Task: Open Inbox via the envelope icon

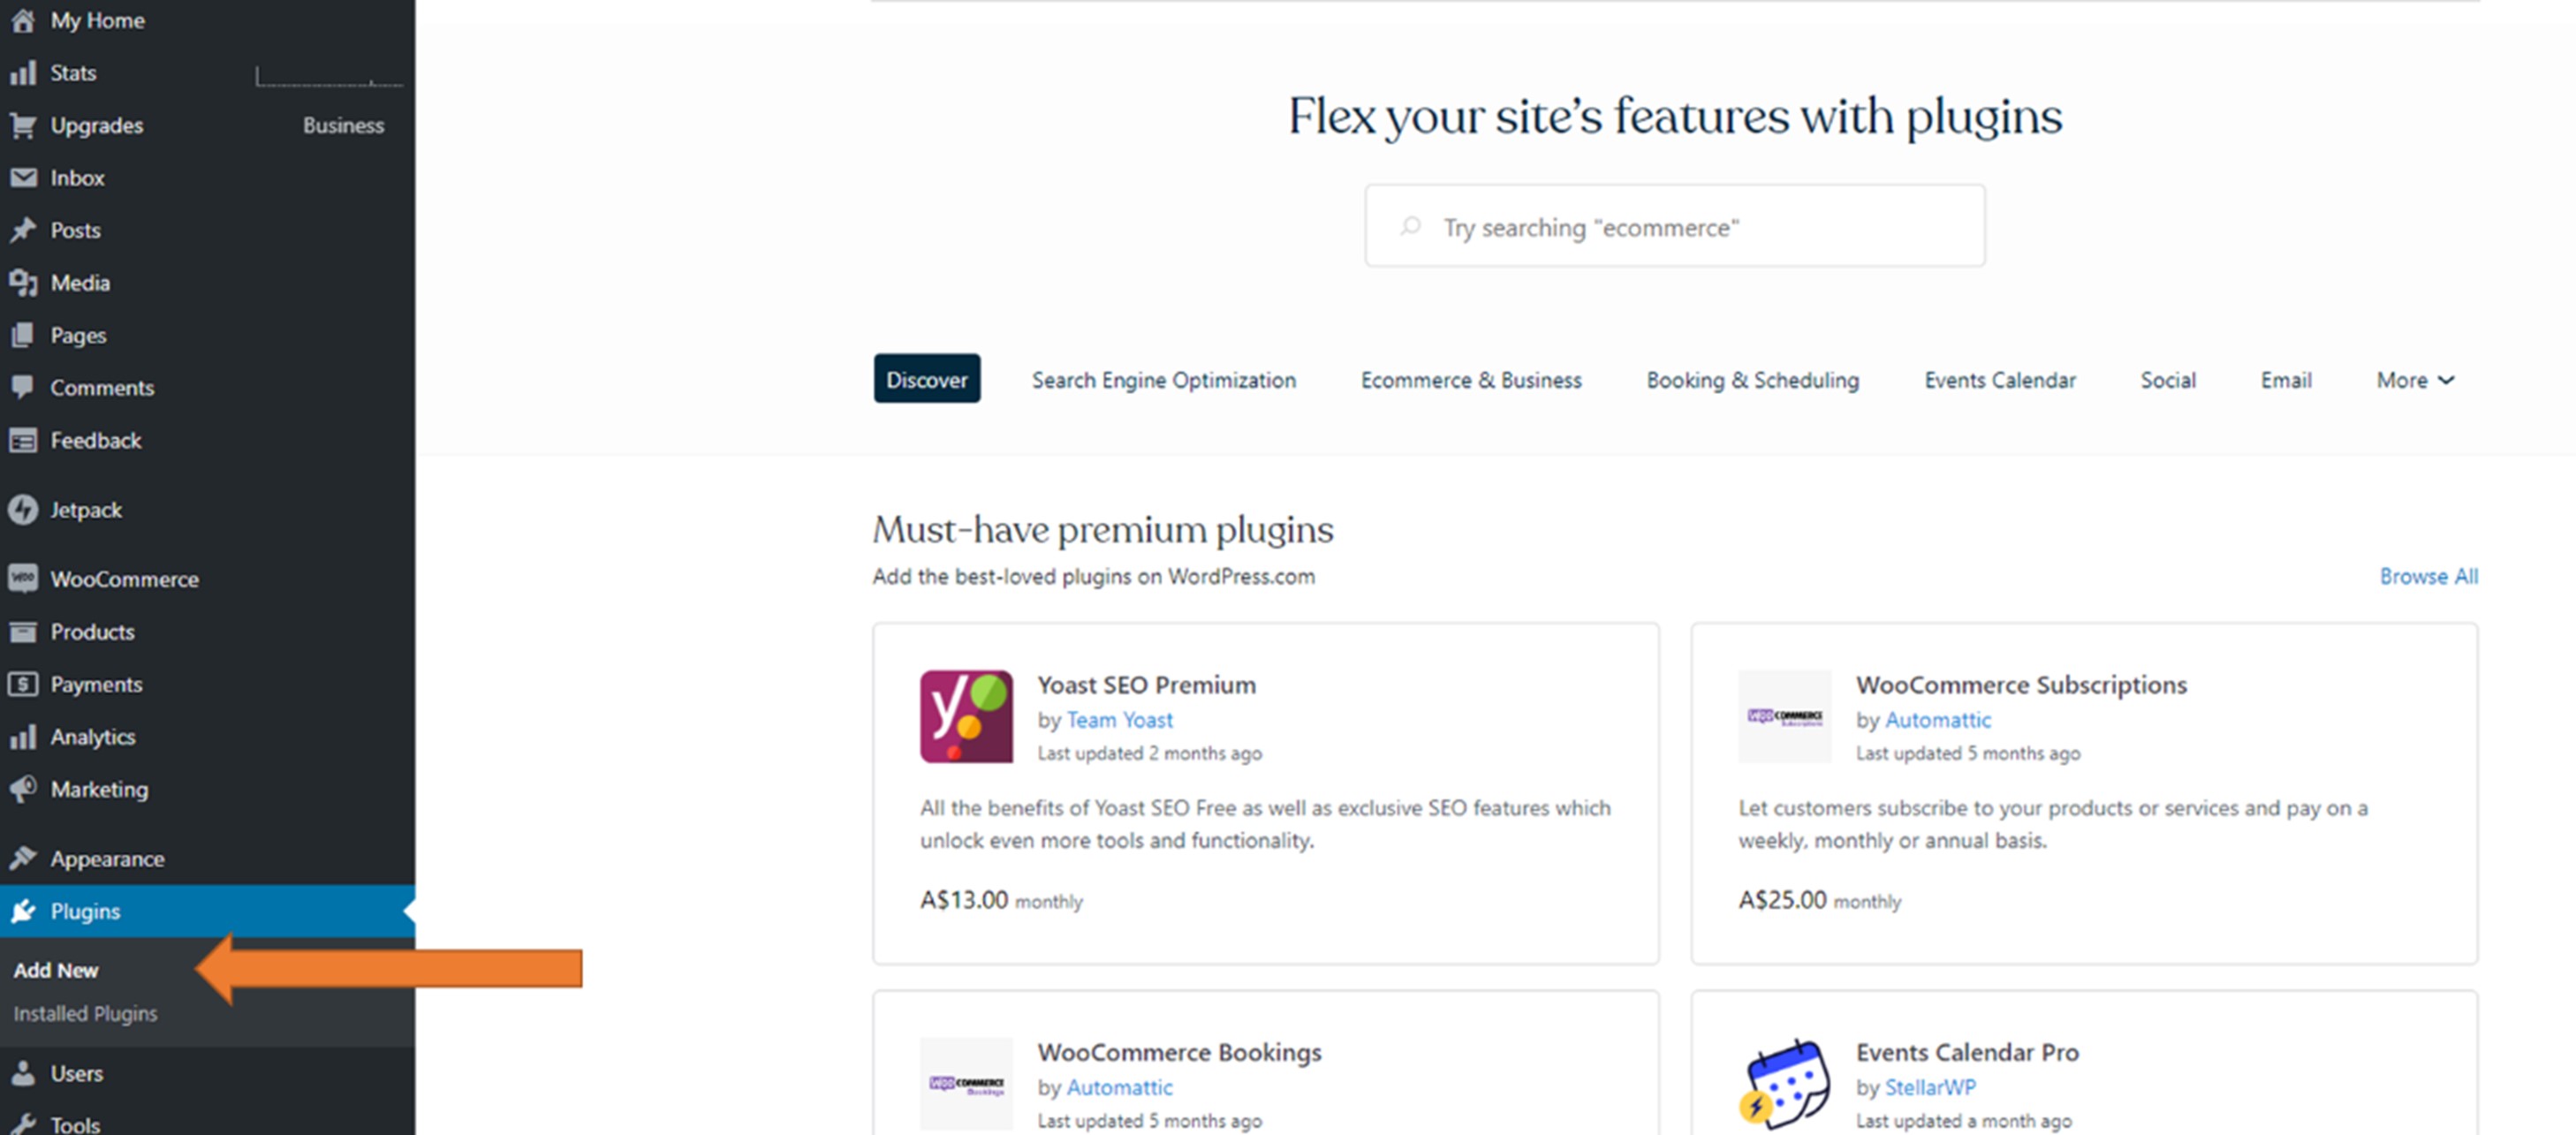Action: pos(23,178)
